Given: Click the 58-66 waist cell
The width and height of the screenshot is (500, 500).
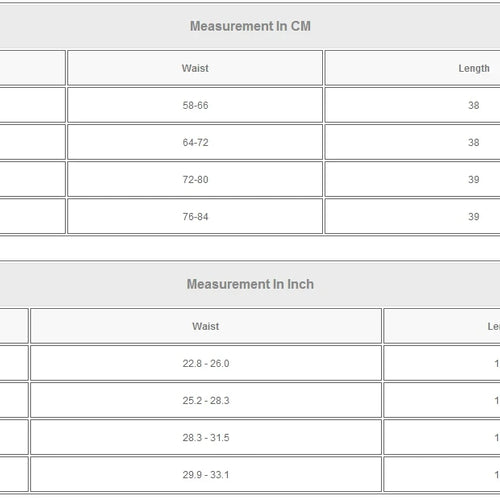Looking at the screenshot, I should [x=195, y=105].
